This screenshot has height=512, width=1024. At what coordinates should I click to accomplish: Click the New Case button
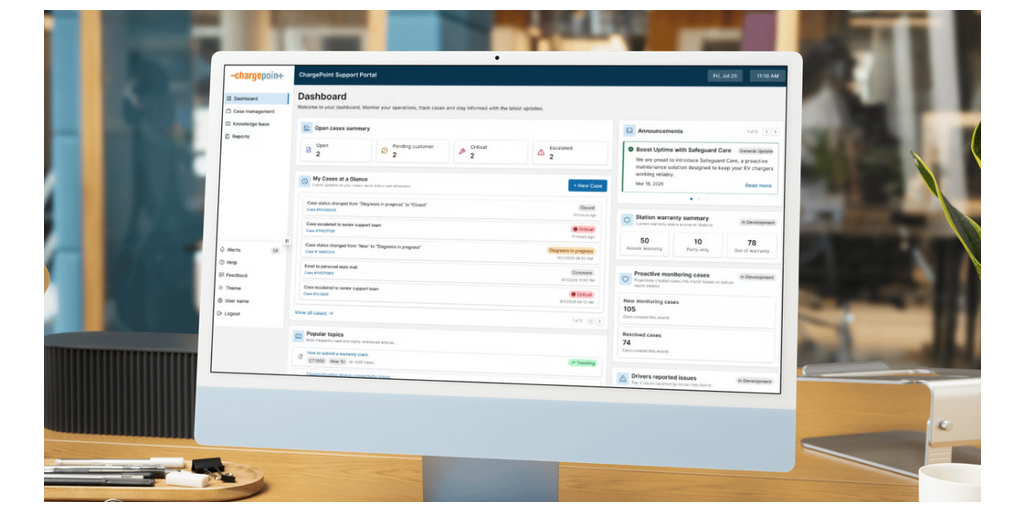[587, 186]
